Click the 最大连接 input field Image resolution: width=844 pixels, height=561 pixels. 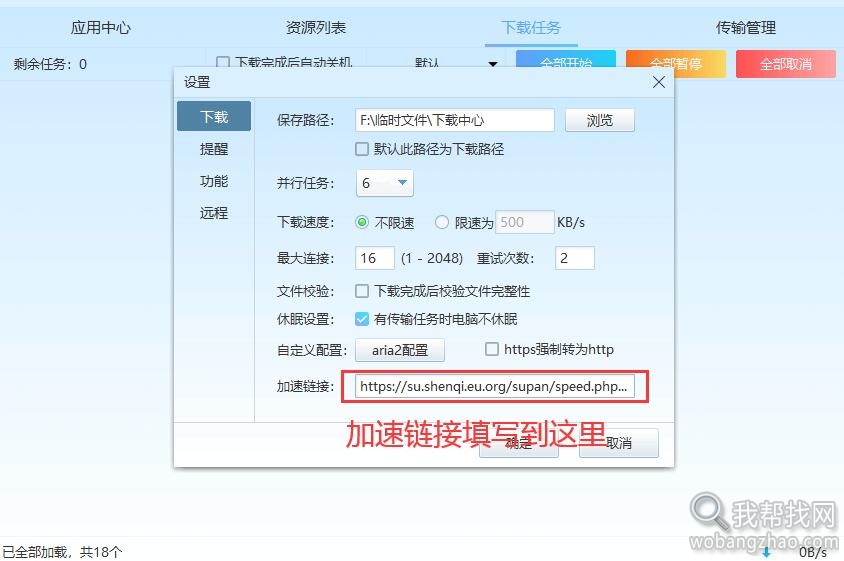click(375, 258)
